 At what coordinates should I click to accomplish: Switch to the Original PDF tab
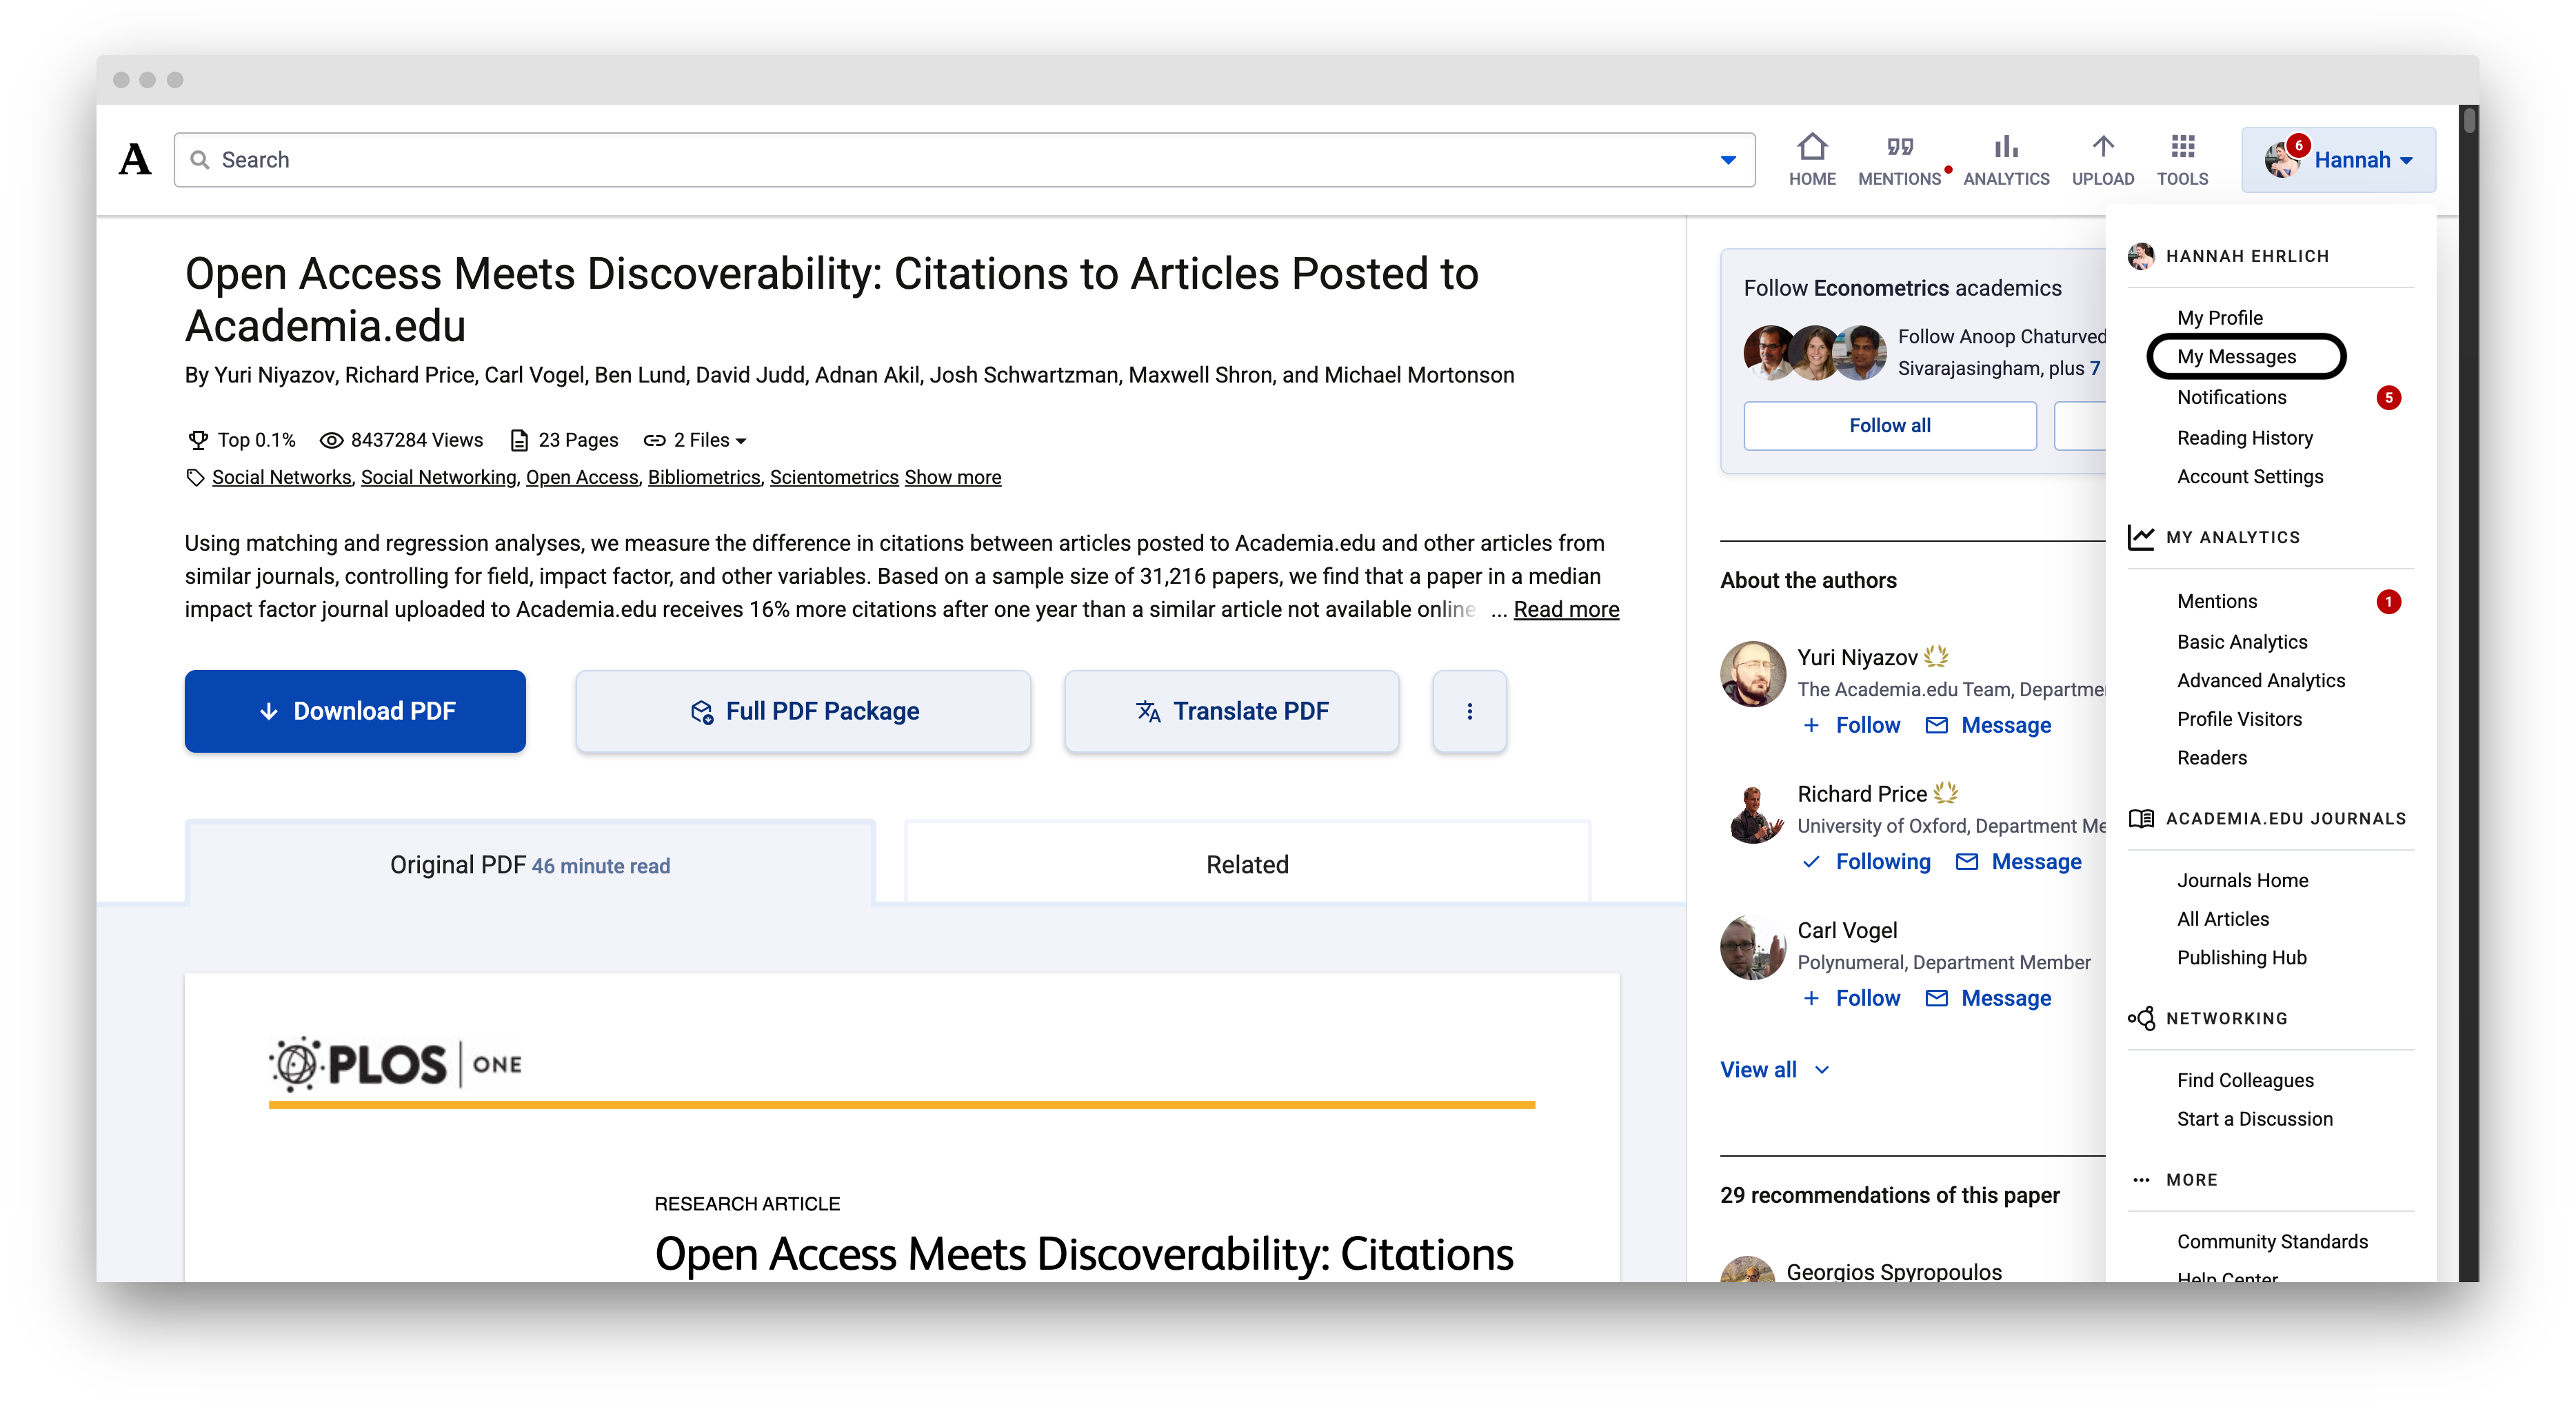tap(530, 864)
